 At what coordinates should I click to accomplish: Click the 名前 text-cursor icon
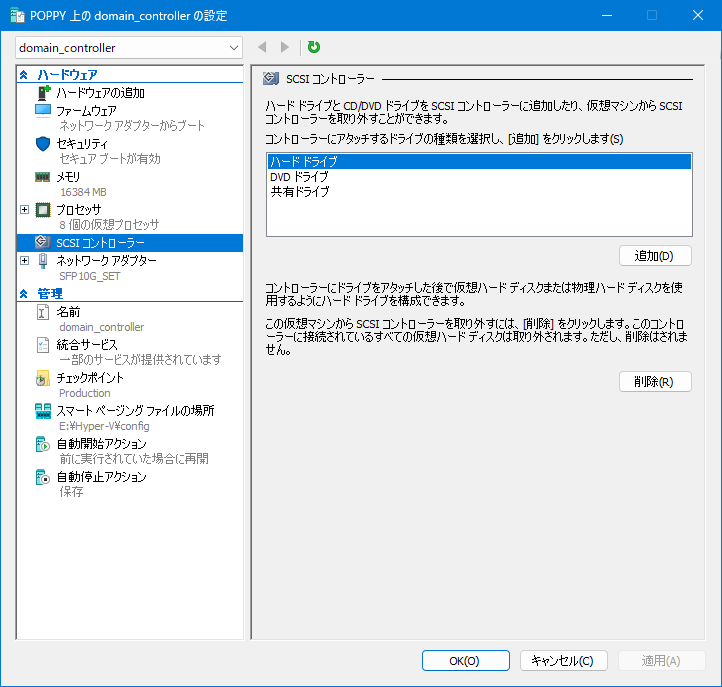(x=42, y=312)
